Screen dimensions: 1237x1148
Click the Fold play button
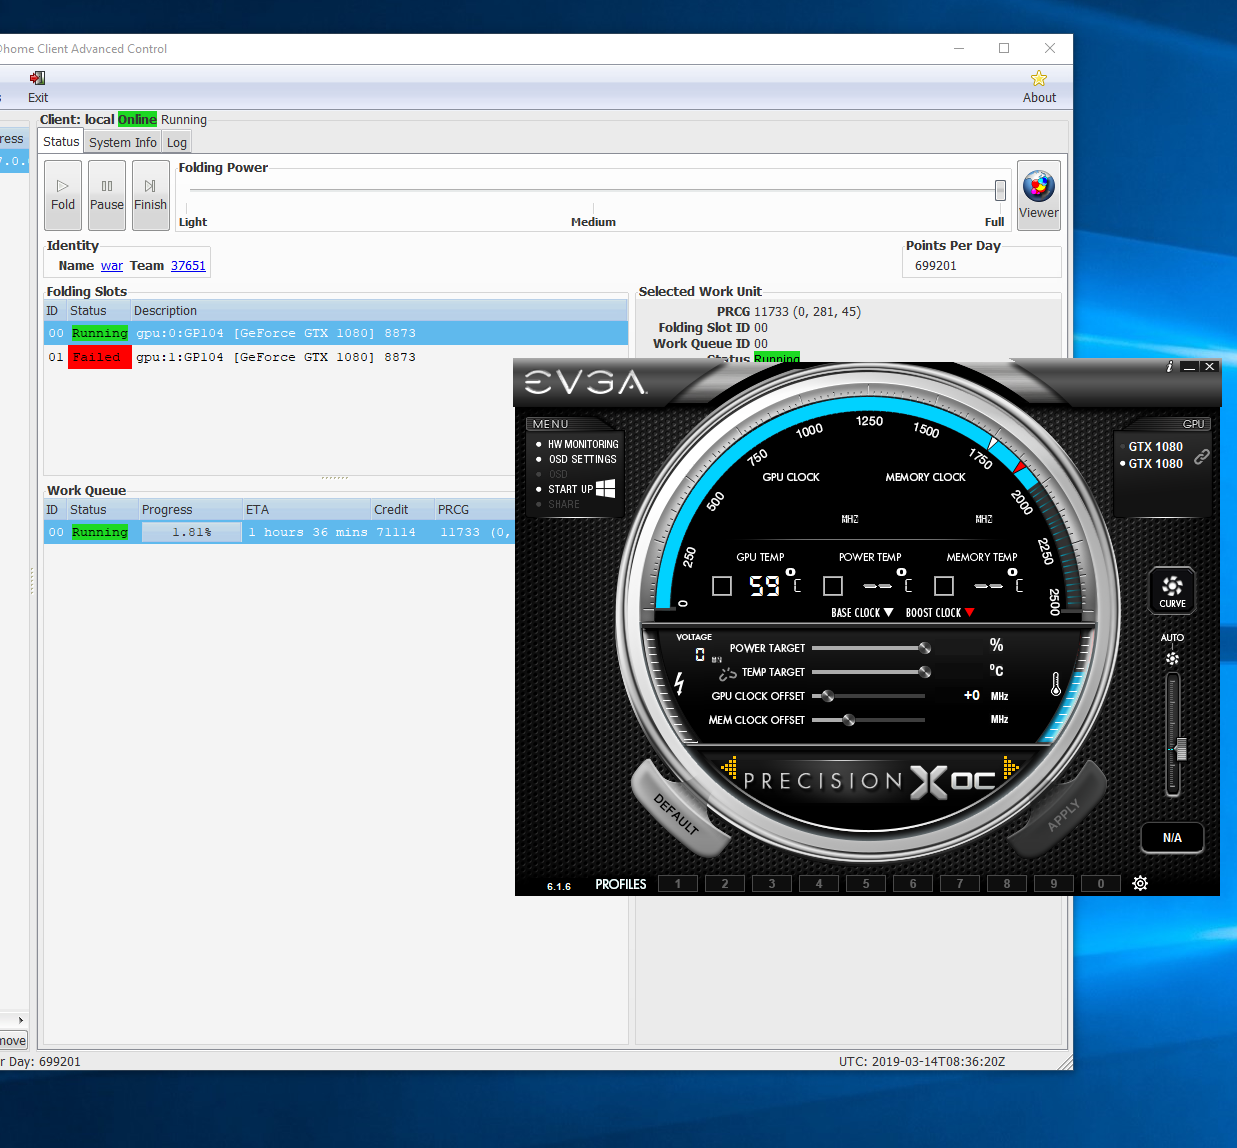pyautogui.click(x=63, y=195)
